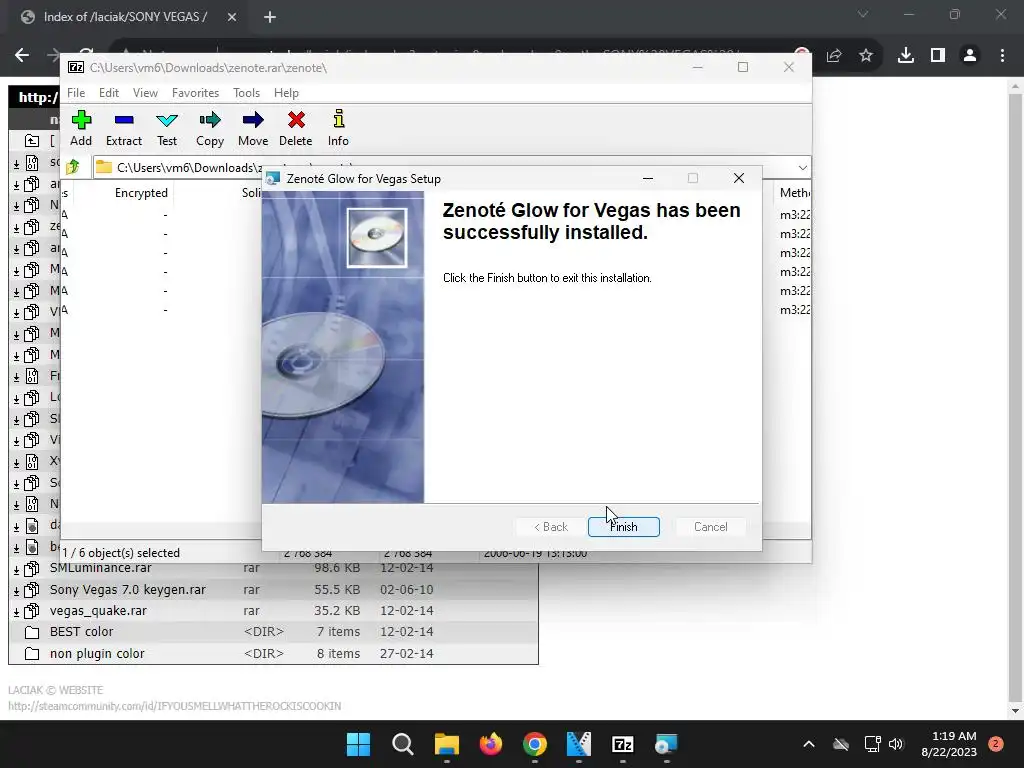
Task: Click the Add icon in the 7-Zip toolbar
Action: tap(81, 129)
